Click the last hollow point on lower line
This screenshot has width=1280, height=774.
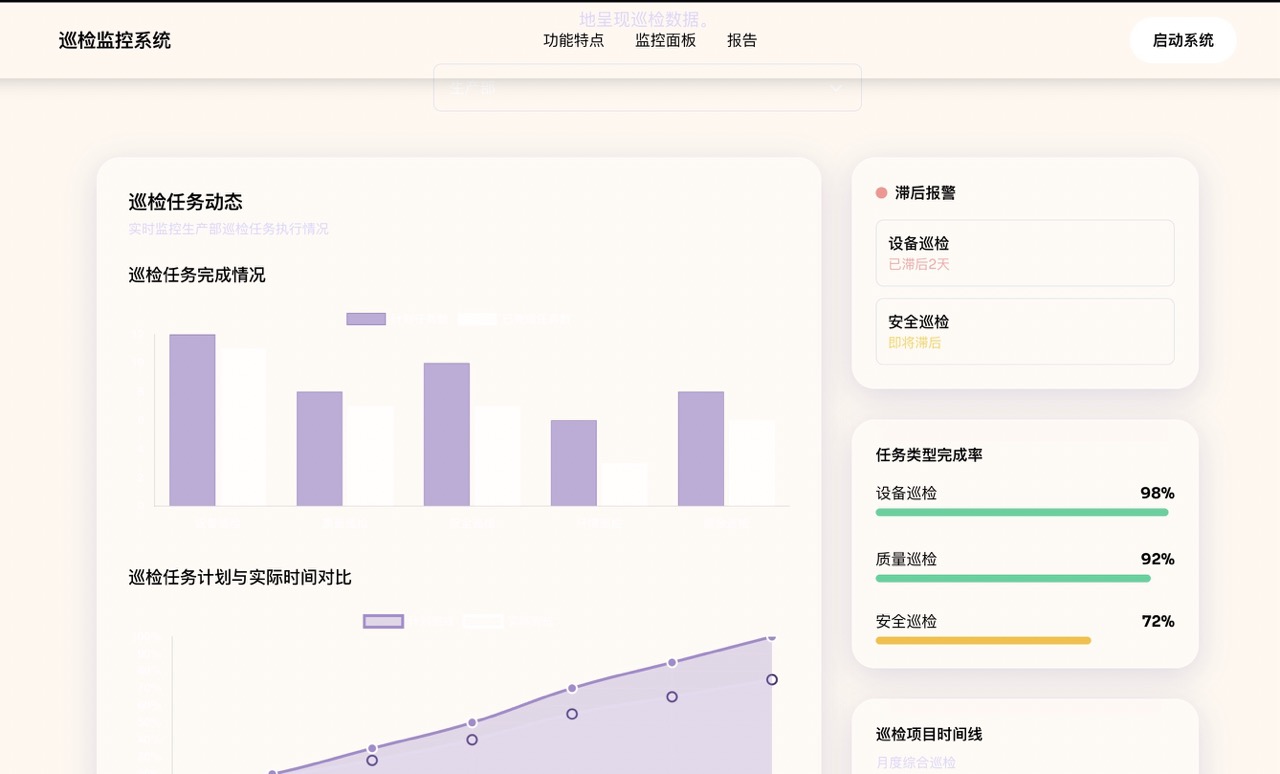click(772, 680)
